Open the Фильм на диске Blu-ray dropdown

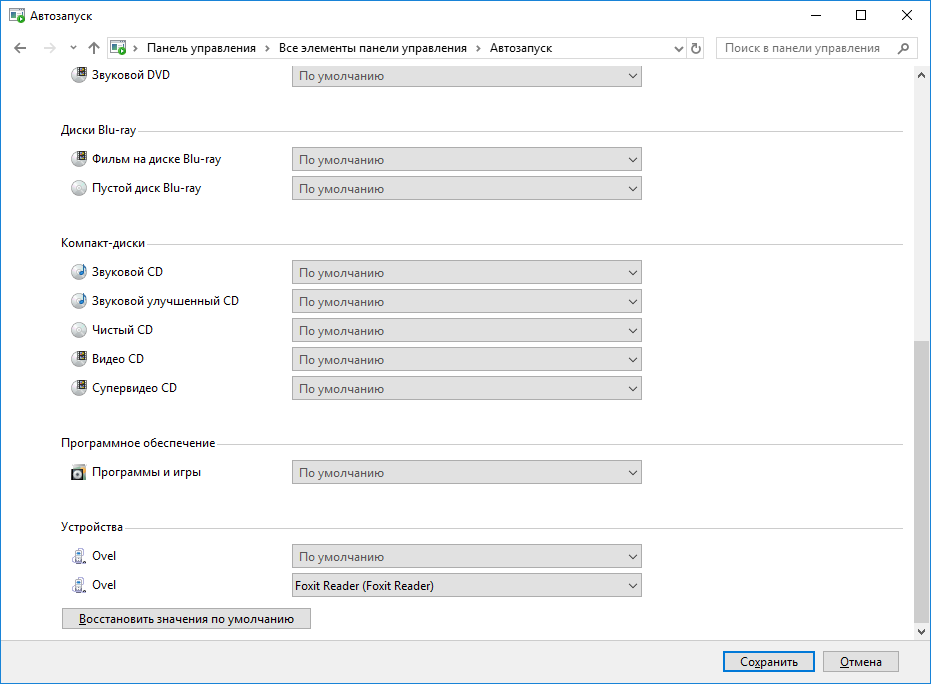(x=467, y=160)
